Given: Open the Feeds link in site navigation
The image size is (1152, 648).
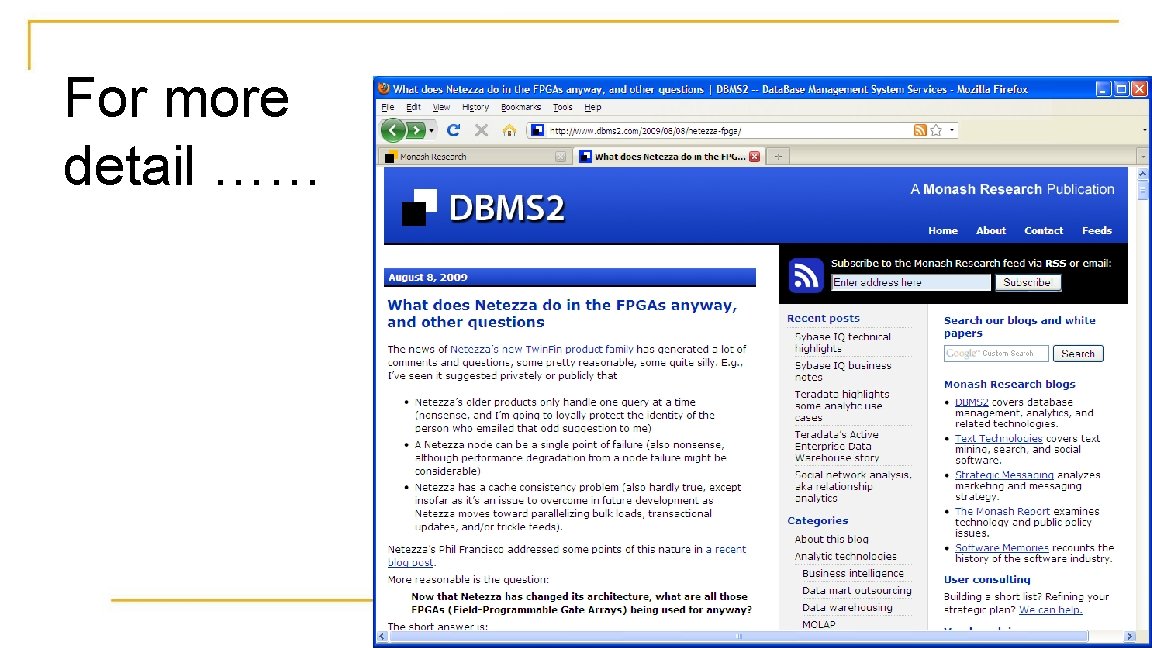Looking at the screenshot, I should 1096,231.
